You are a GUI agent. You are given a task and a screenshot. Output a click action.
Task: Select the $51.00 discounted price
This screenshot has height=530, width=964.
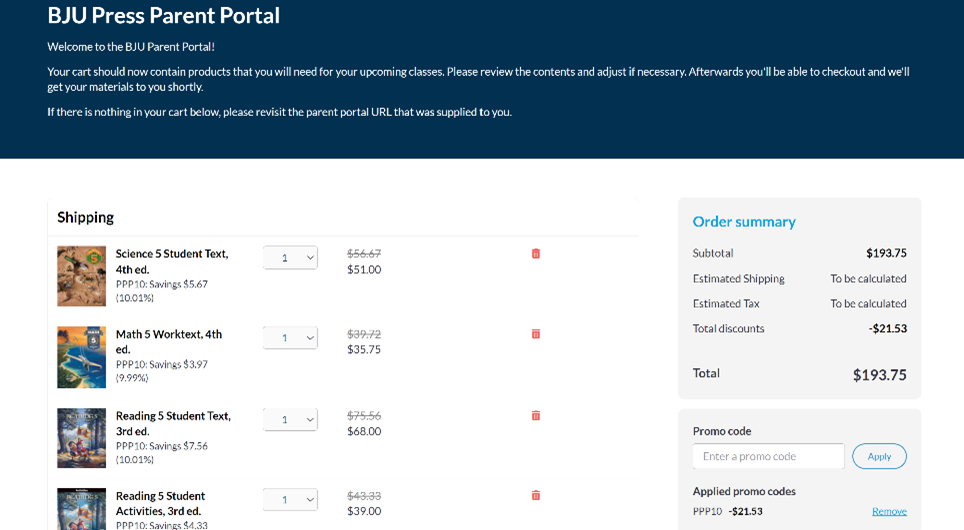[364, 269]
